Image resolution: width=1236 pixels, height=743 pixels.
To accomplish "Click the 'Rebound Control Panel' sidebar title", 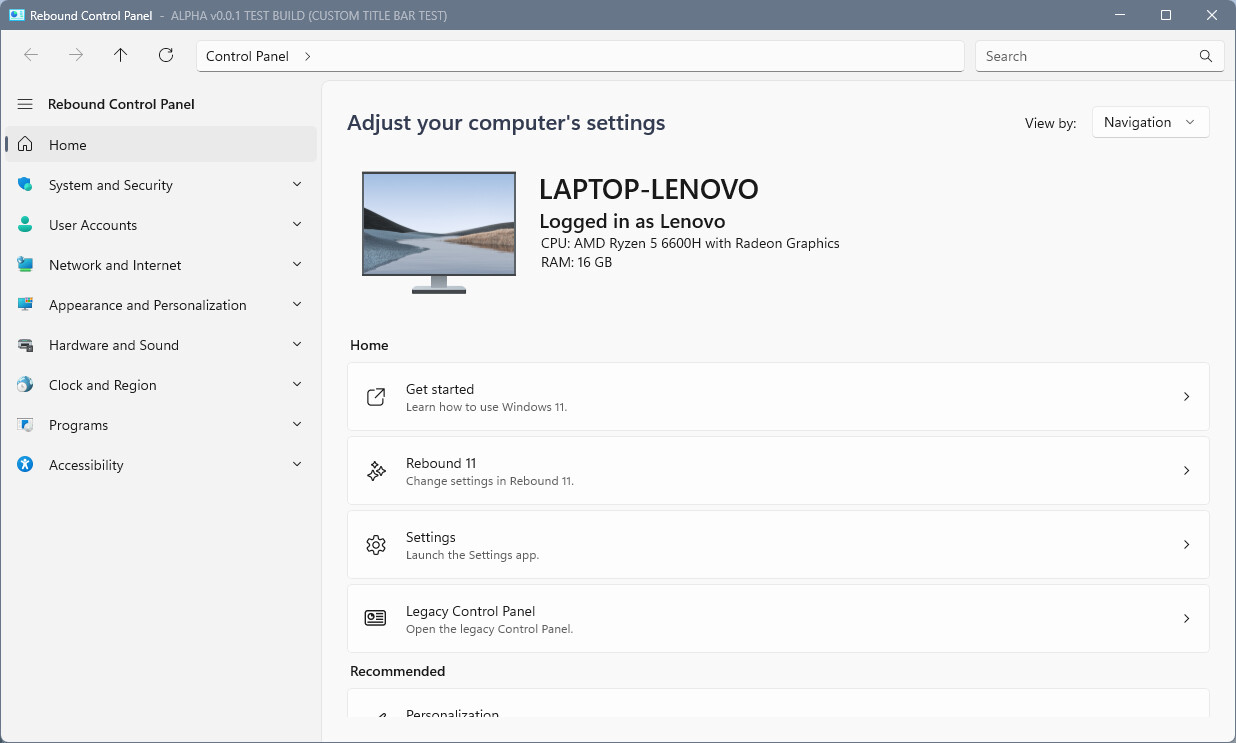I will coord(121,104).
